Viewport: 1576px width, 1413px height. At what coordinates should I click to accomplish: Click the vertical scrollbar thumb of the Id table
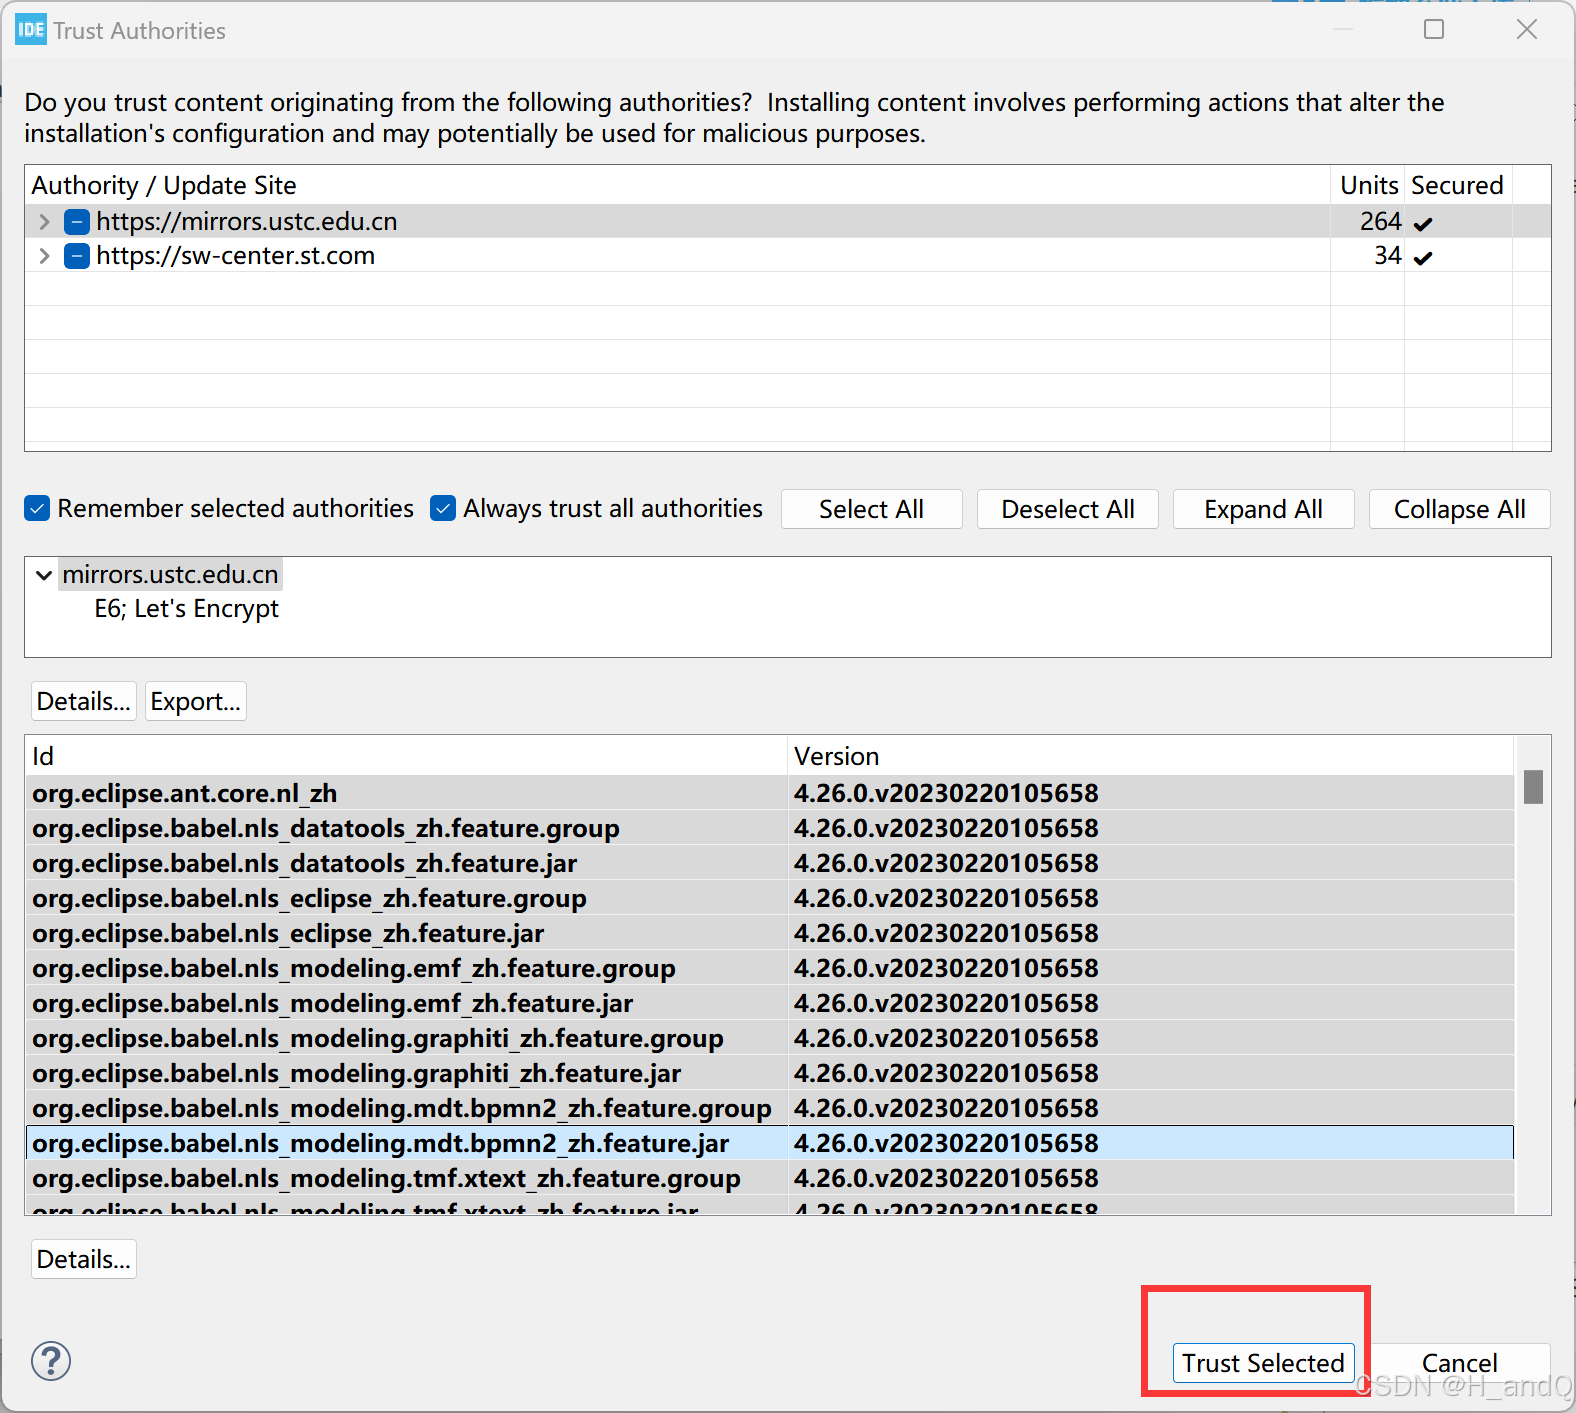click(1533, 786)
